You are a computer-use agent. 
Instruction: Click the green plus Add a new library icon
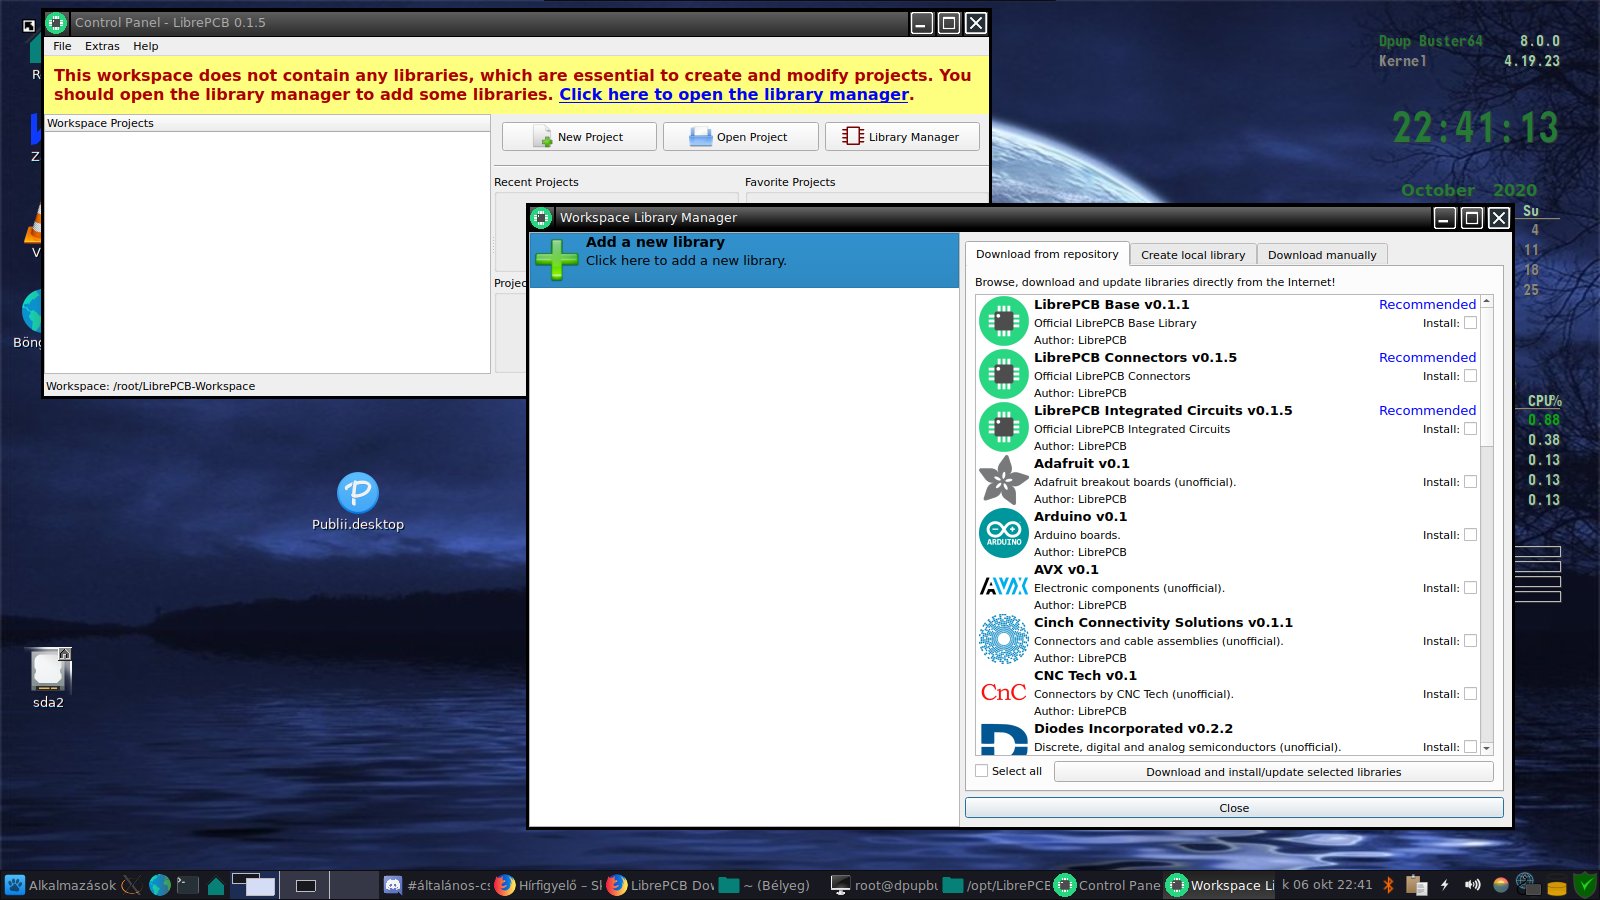pyautogui.click(x=556, y=259)
